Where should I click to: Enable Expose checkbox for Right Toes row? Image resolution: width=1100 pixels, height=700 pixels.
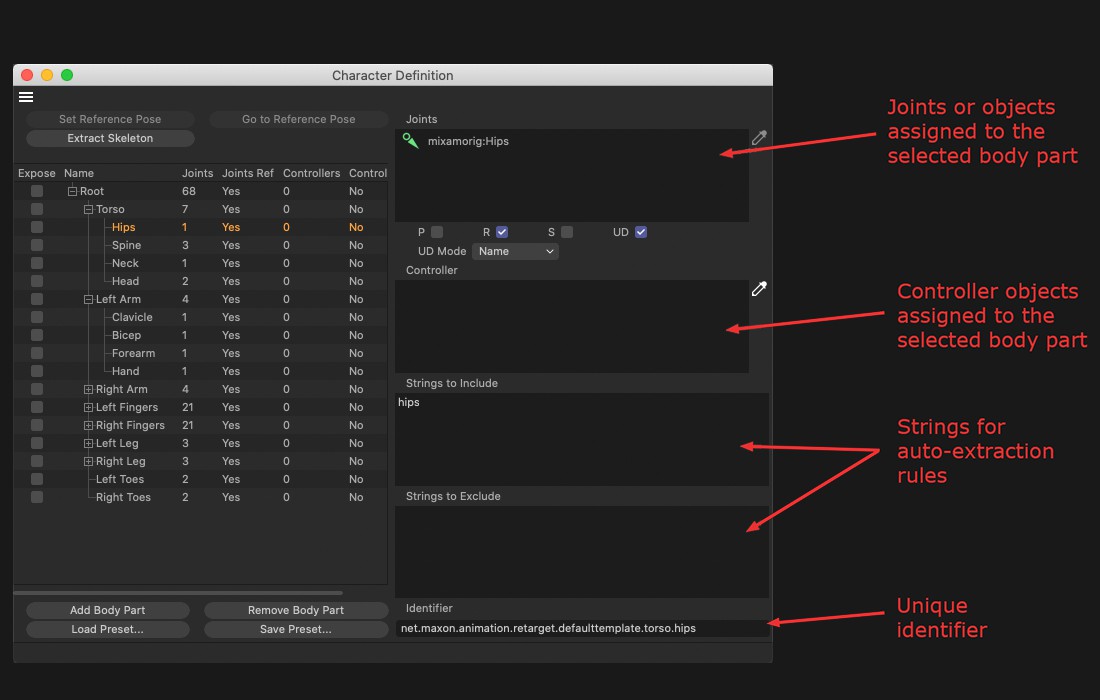pyautogui.click(x=37, y=497)
